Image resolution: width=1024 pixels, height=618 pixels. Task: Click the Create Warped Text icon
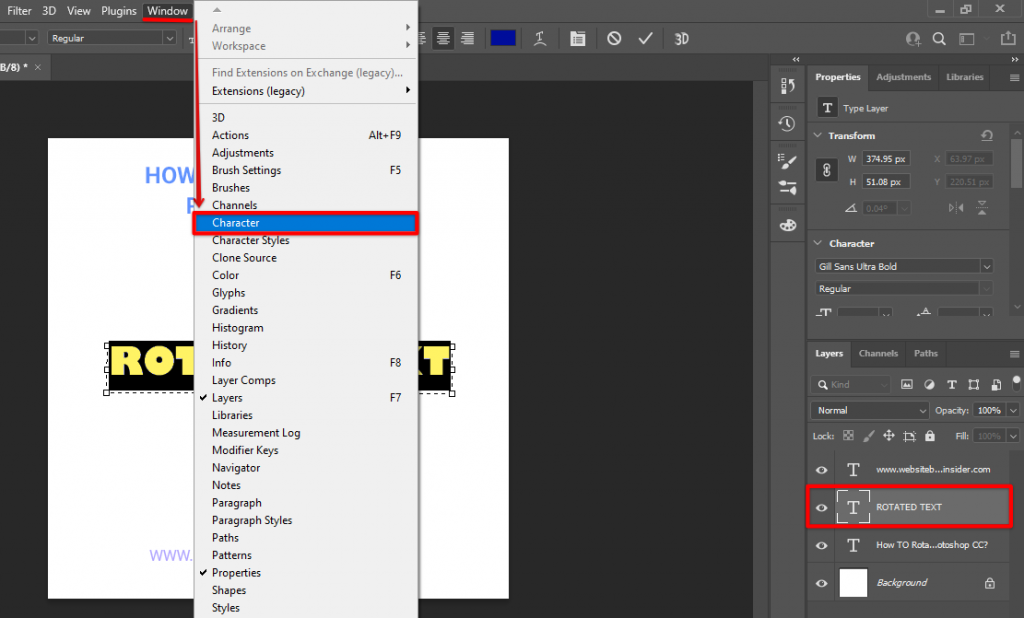point(541,38)
